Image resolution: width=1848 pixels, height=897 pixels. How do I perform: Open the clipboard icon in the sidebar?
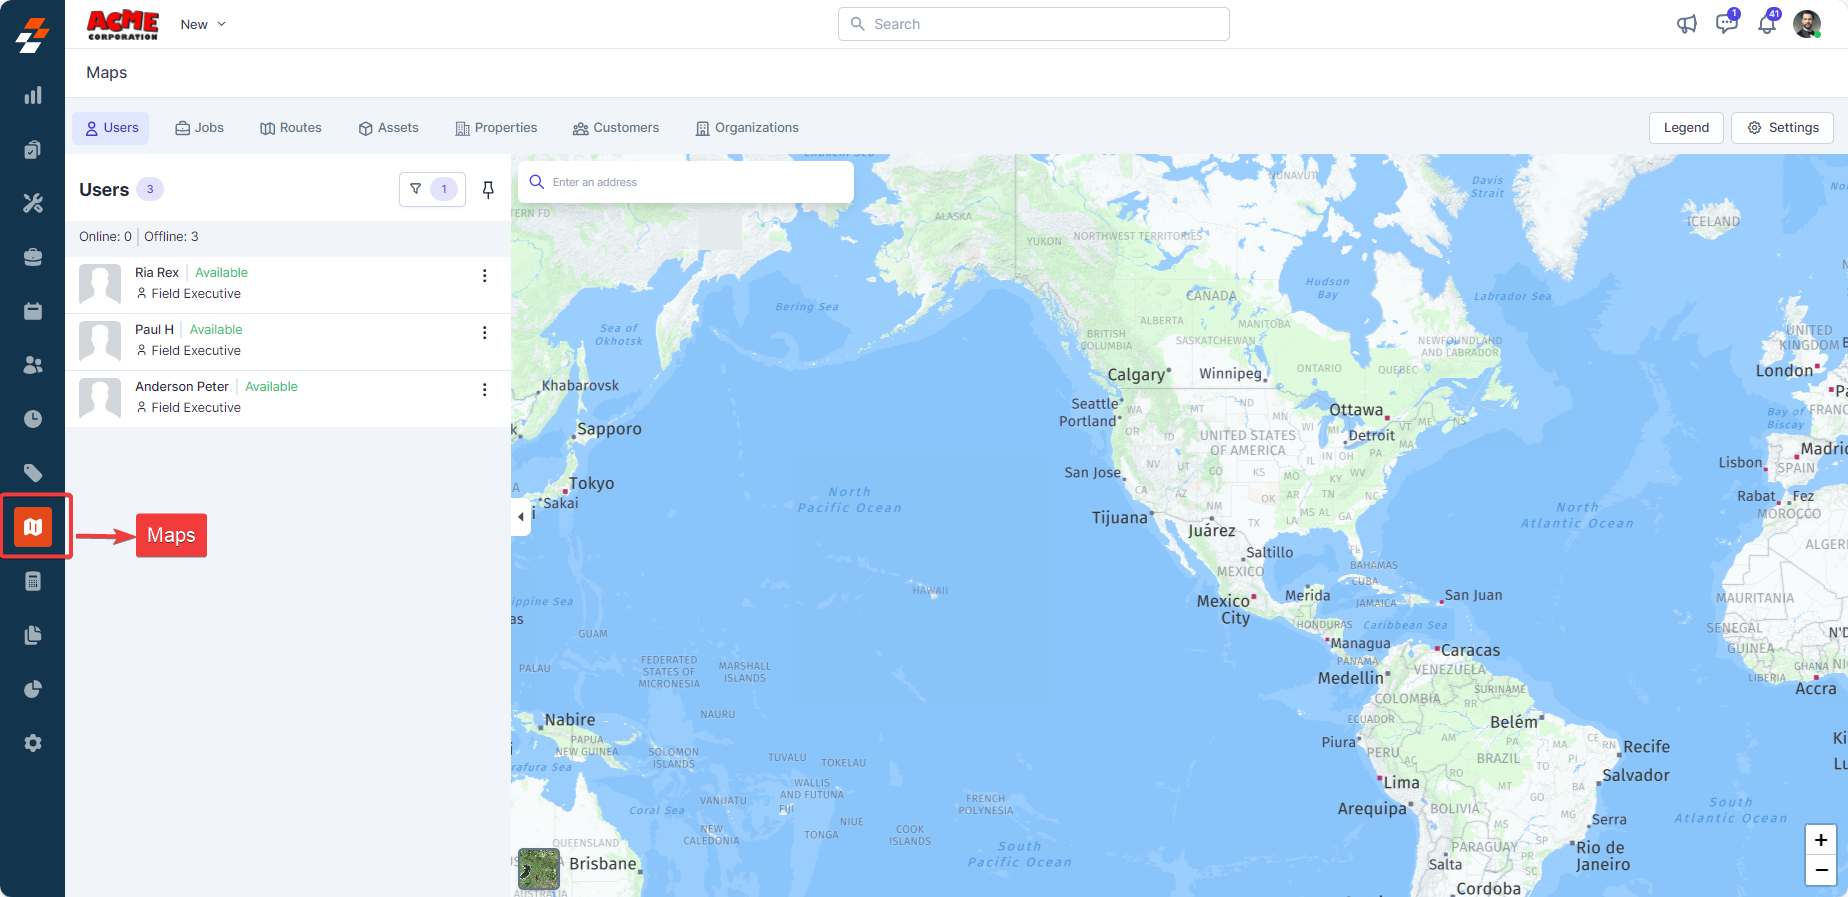[33, 149]
